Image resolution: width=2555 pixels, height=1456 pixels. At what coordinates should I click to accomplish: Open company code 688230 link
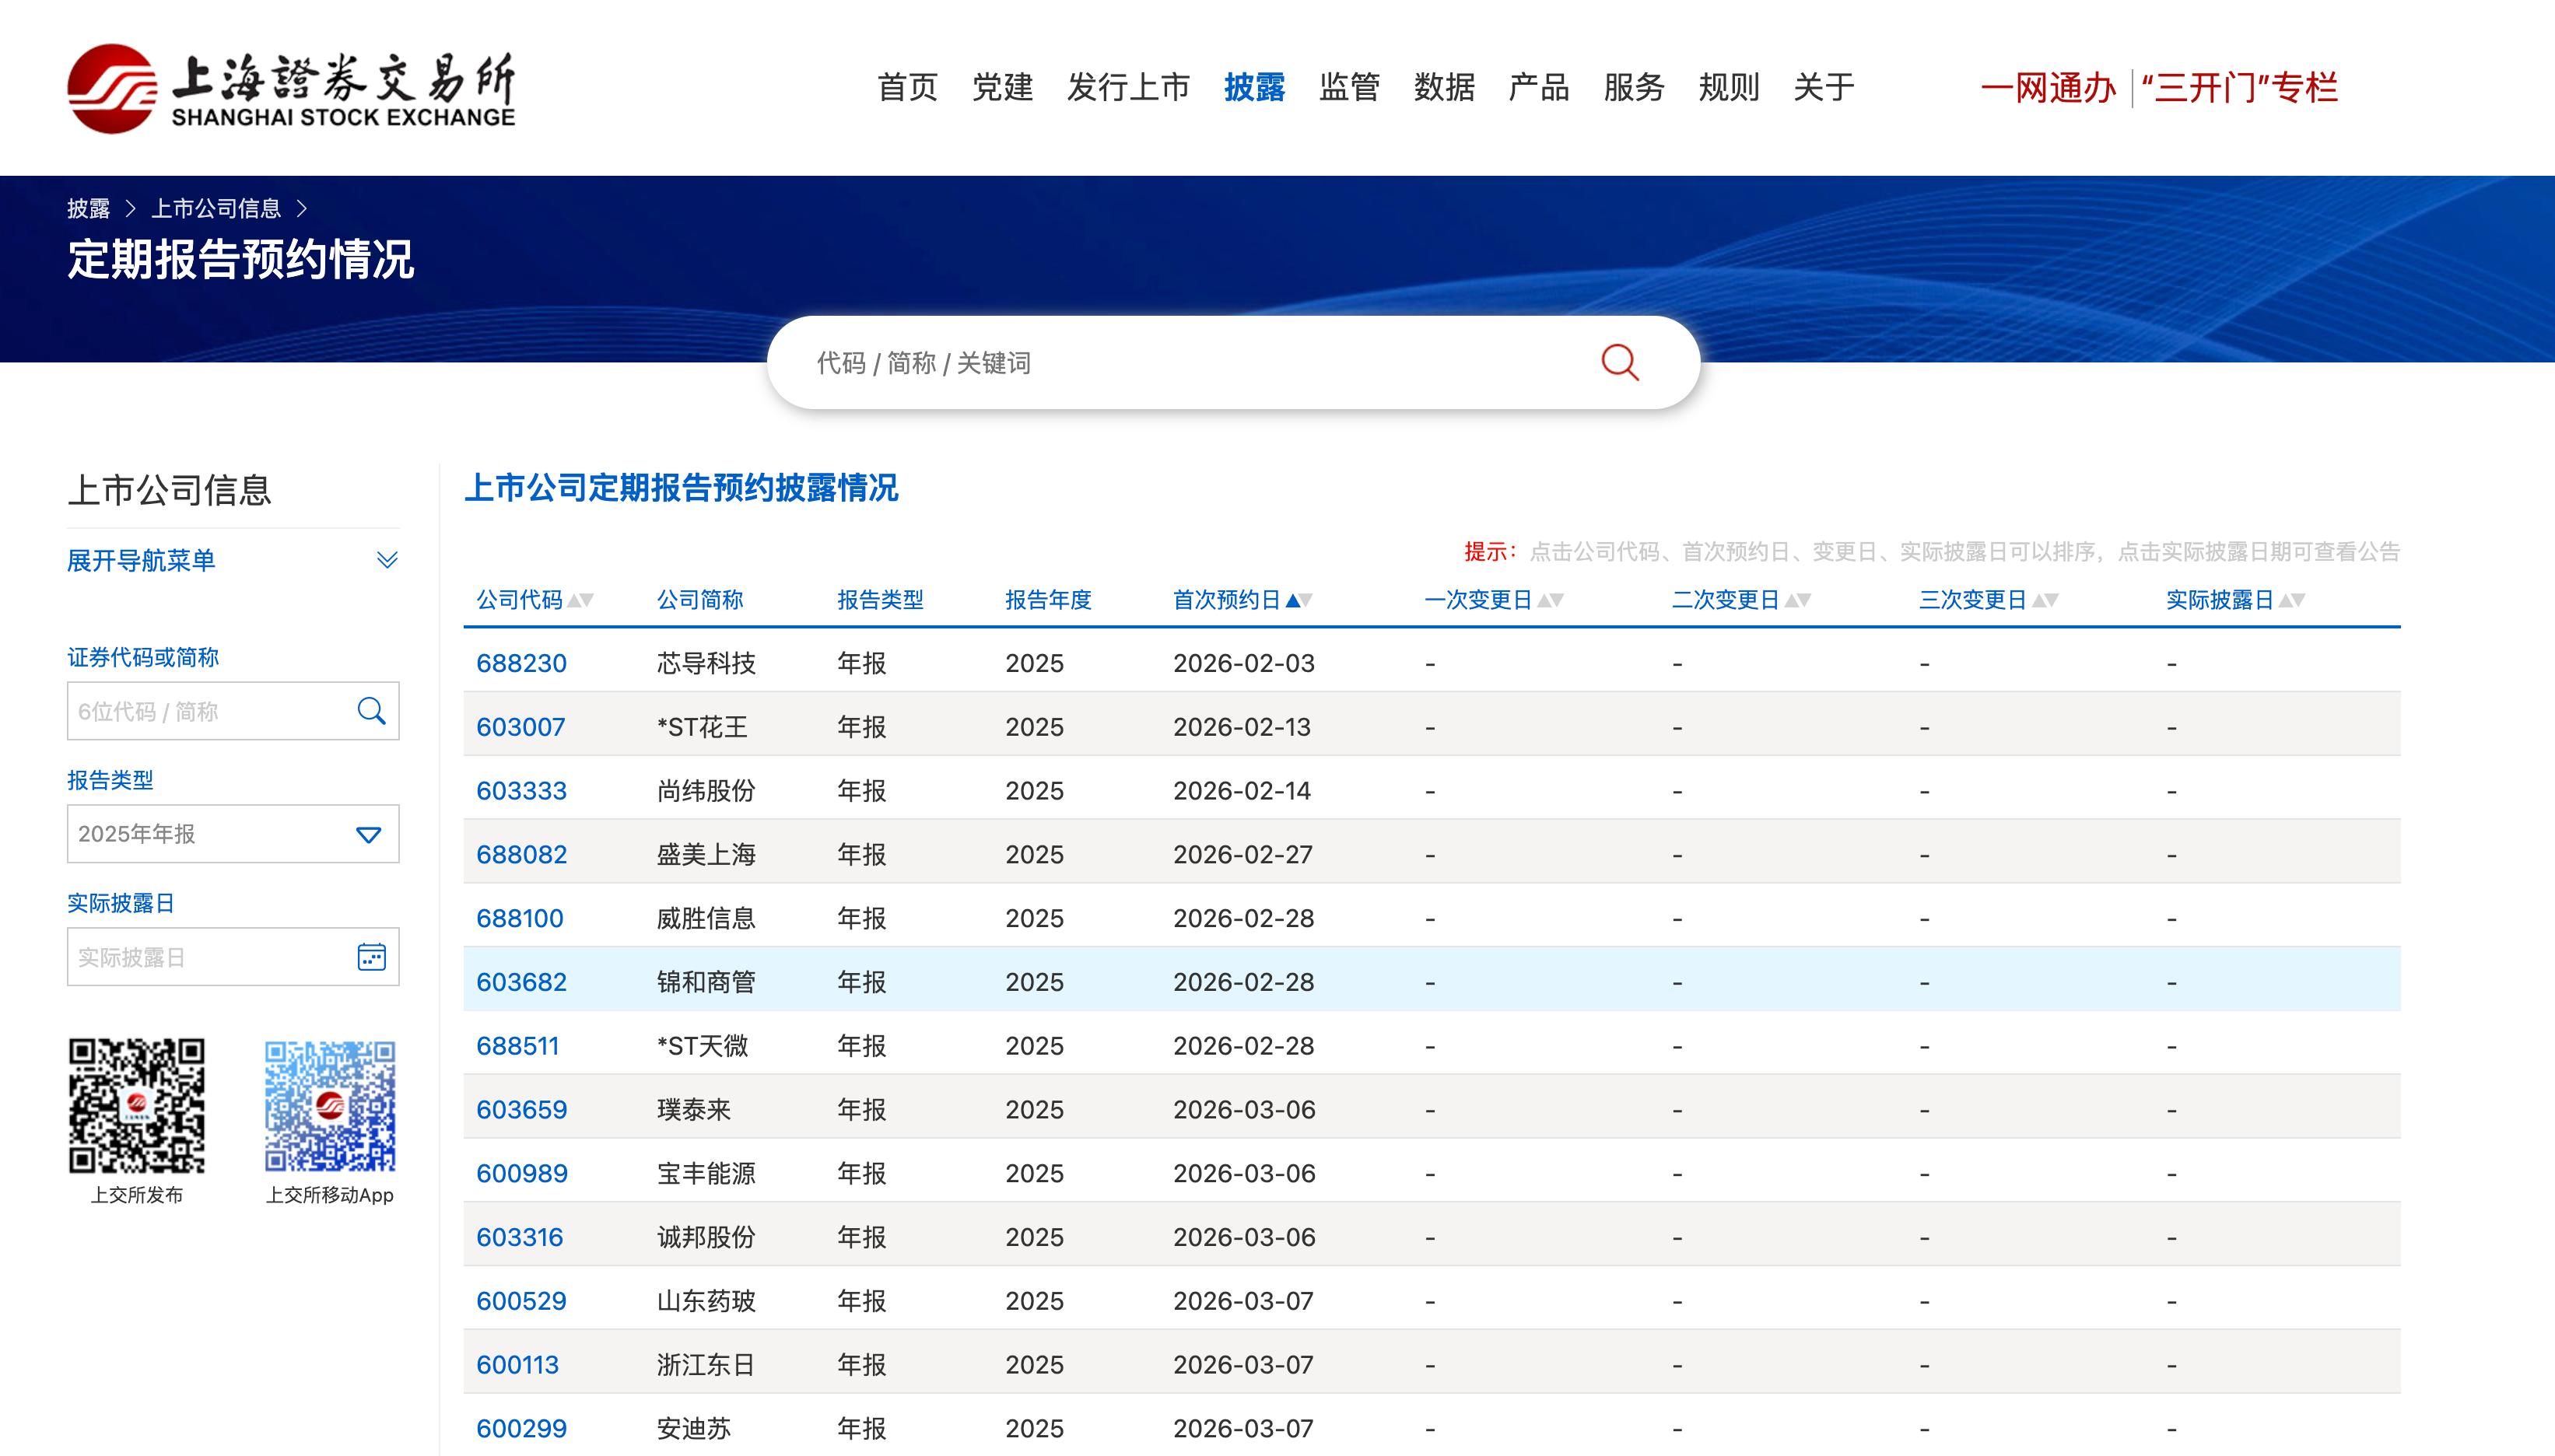pyautogui.click(x=521, y=663)
